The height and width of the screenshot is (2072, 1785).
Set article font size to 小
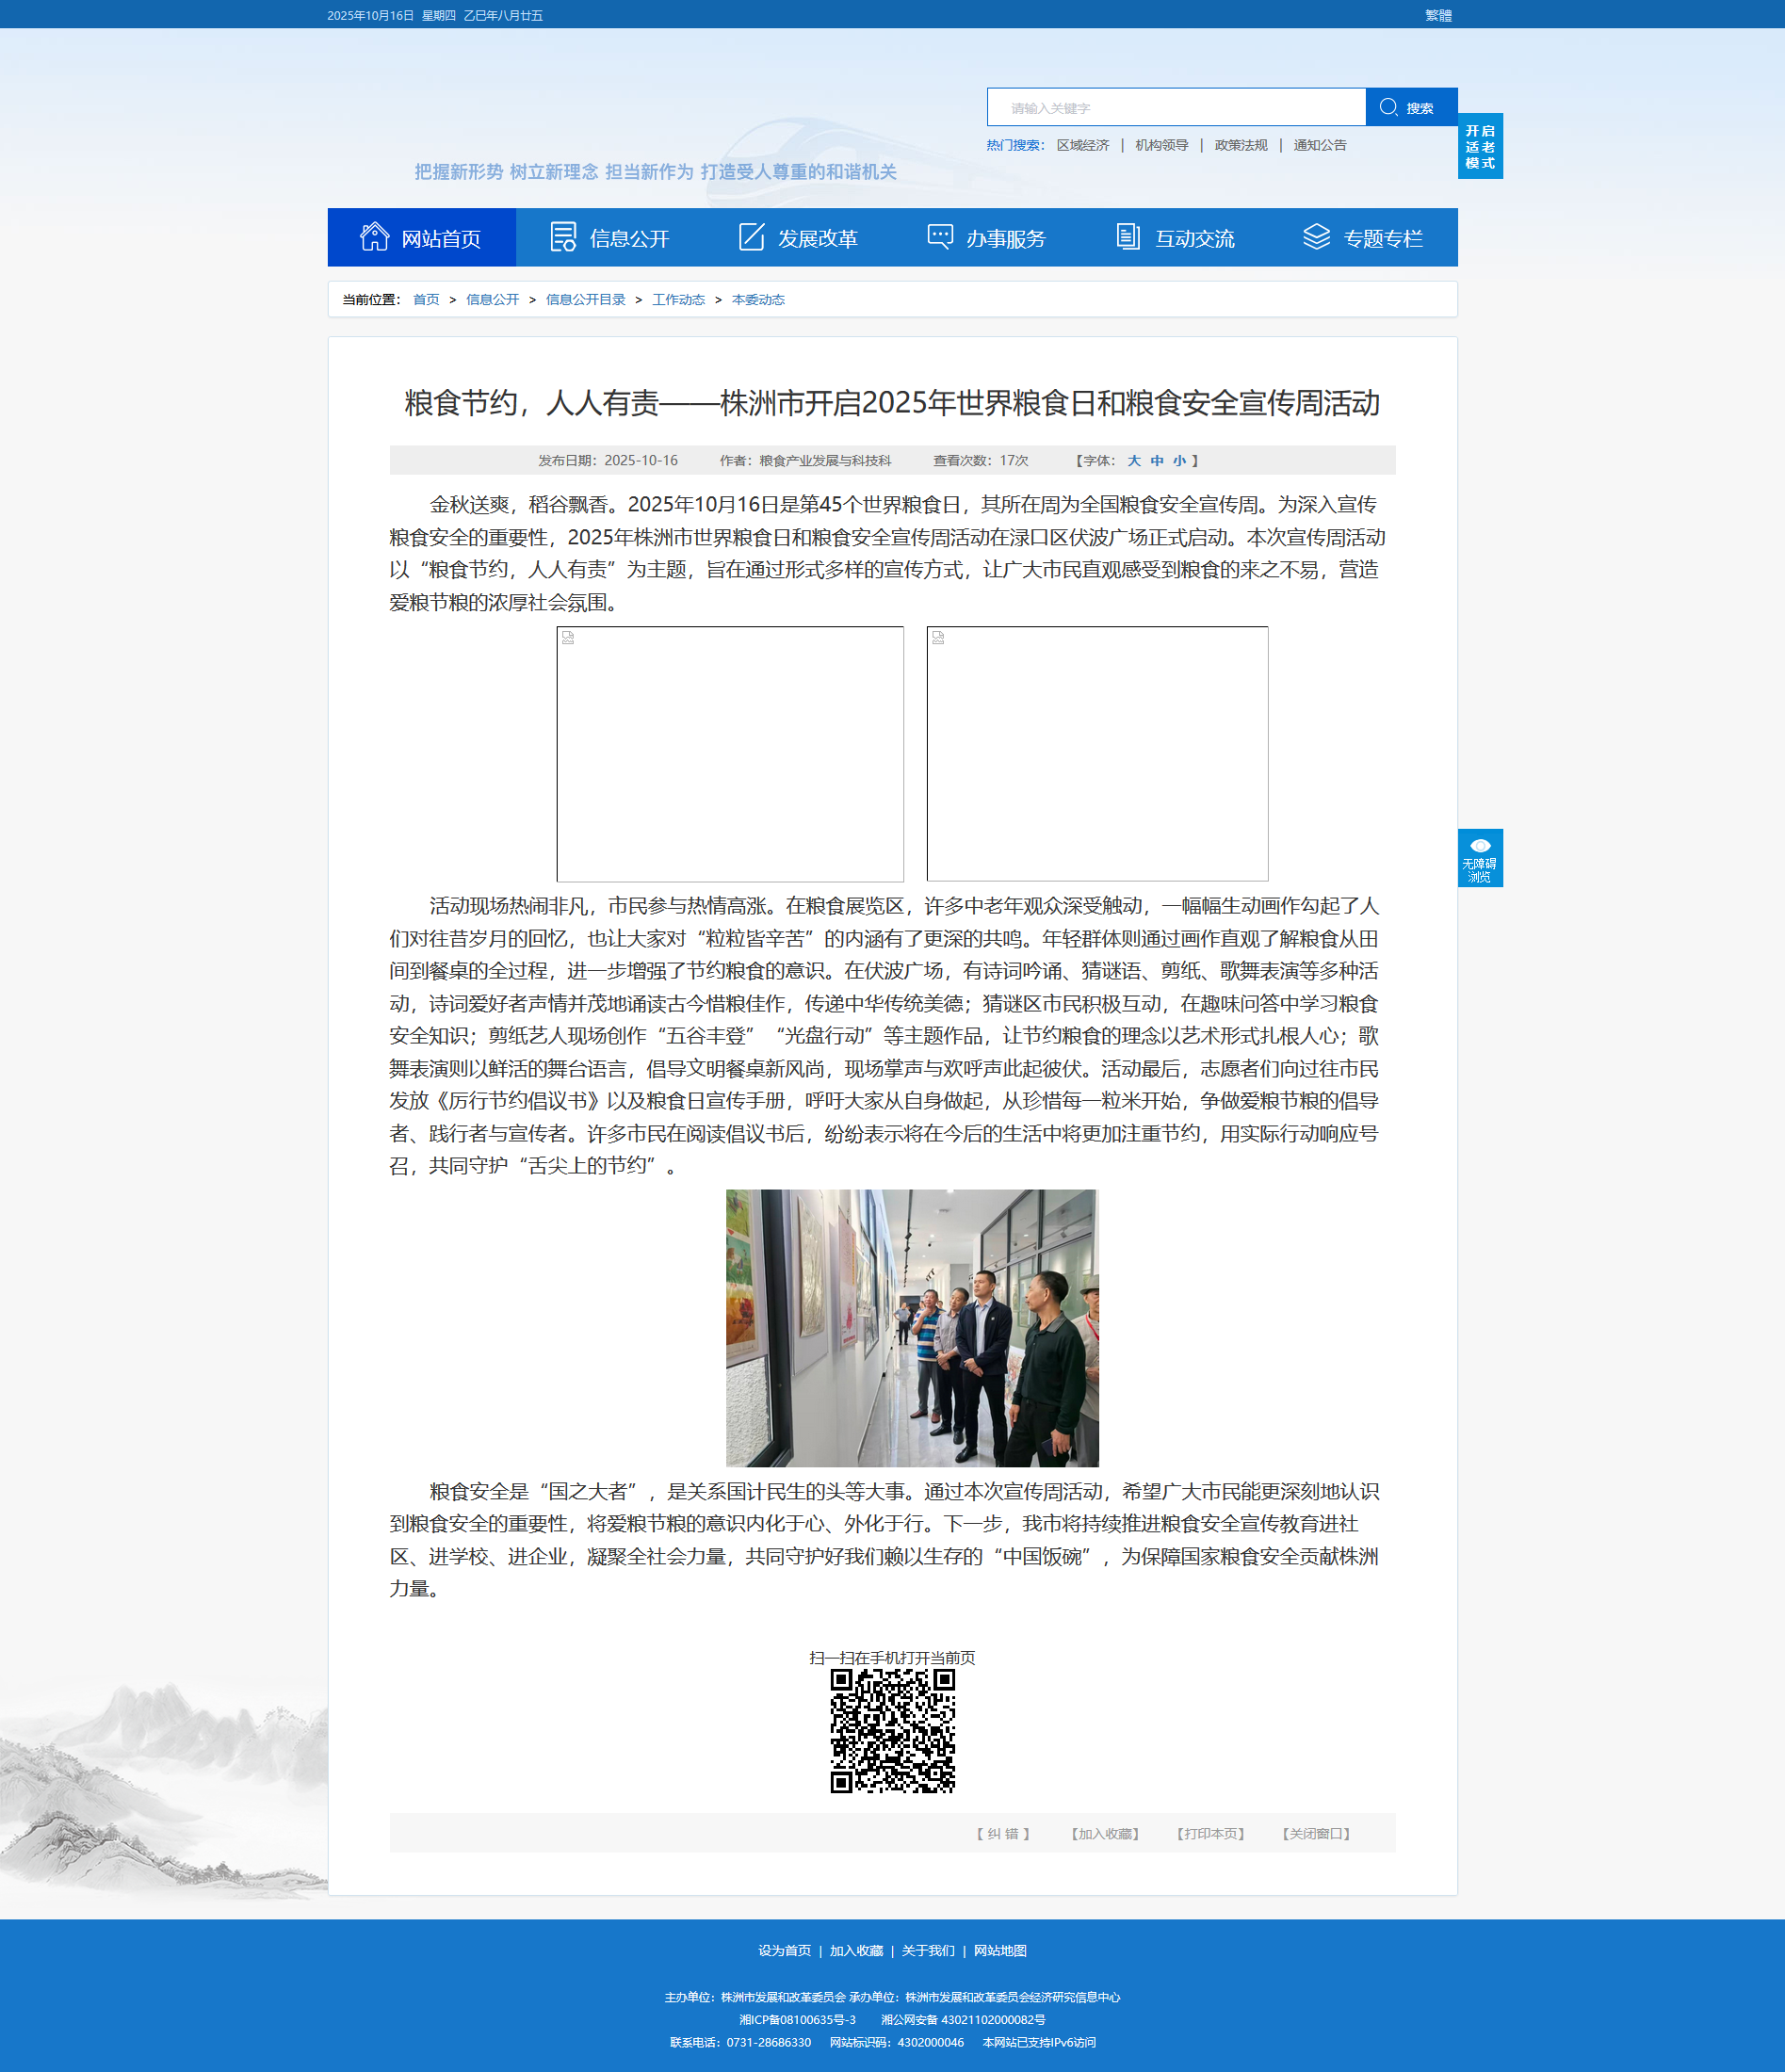click(1179, 461)
